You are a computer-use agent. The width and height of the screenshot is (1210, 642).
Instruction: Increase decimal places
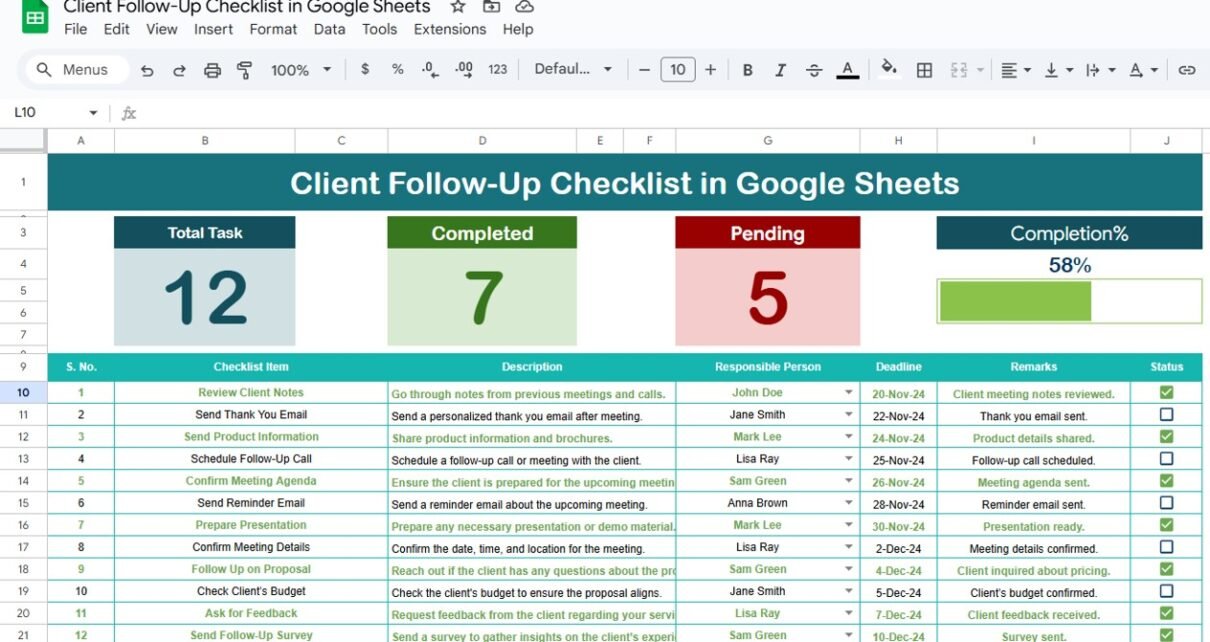(x=464, y=70)
